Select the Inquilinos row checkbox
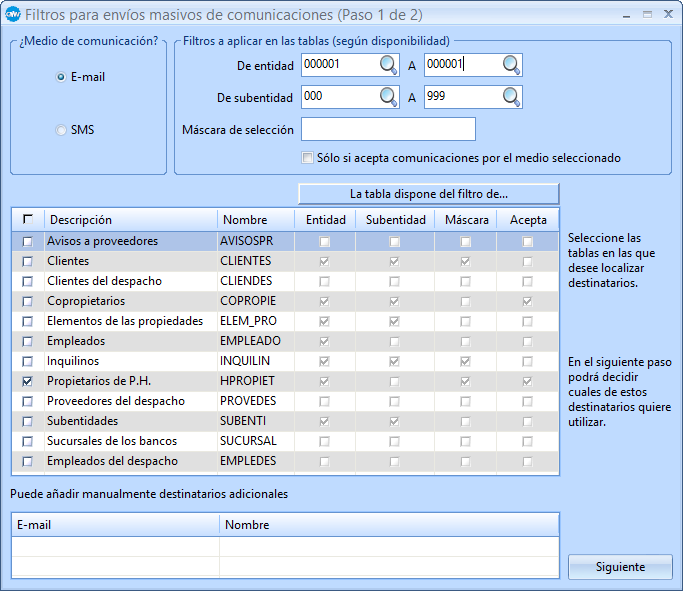 (x=27, y=361)
